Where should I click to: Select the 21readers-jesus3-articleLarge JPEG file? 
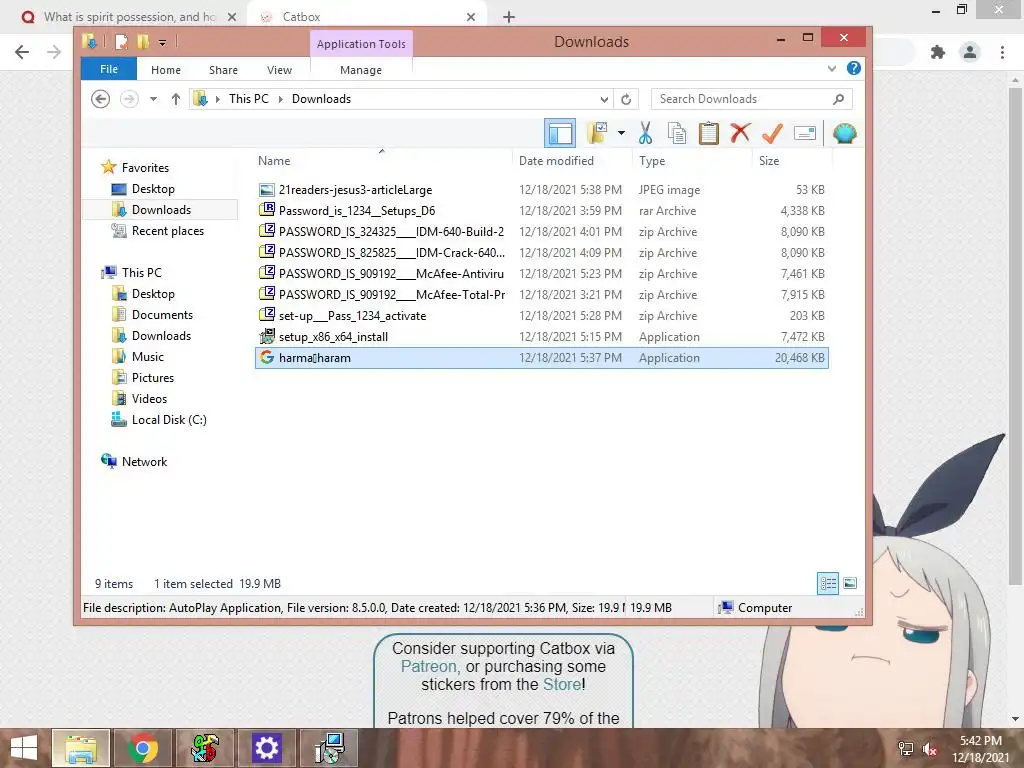click(542, 189)
